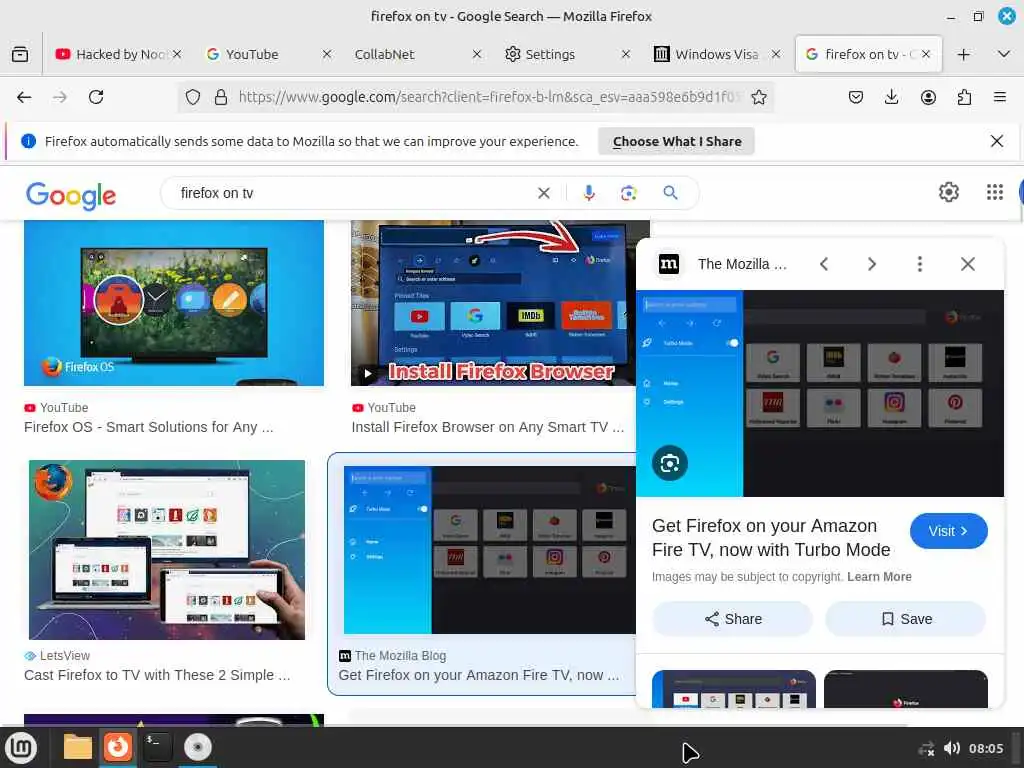Open the Terminal from the taskbar
This screenshot has width=1024, height=768.
click(157, 747)
